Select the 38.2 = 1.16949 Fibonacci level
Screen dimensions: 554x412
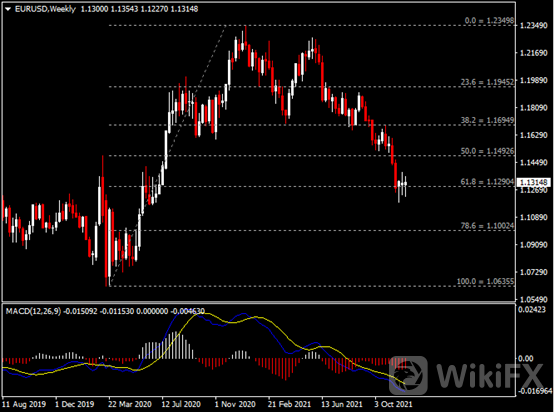click(487, 120)
